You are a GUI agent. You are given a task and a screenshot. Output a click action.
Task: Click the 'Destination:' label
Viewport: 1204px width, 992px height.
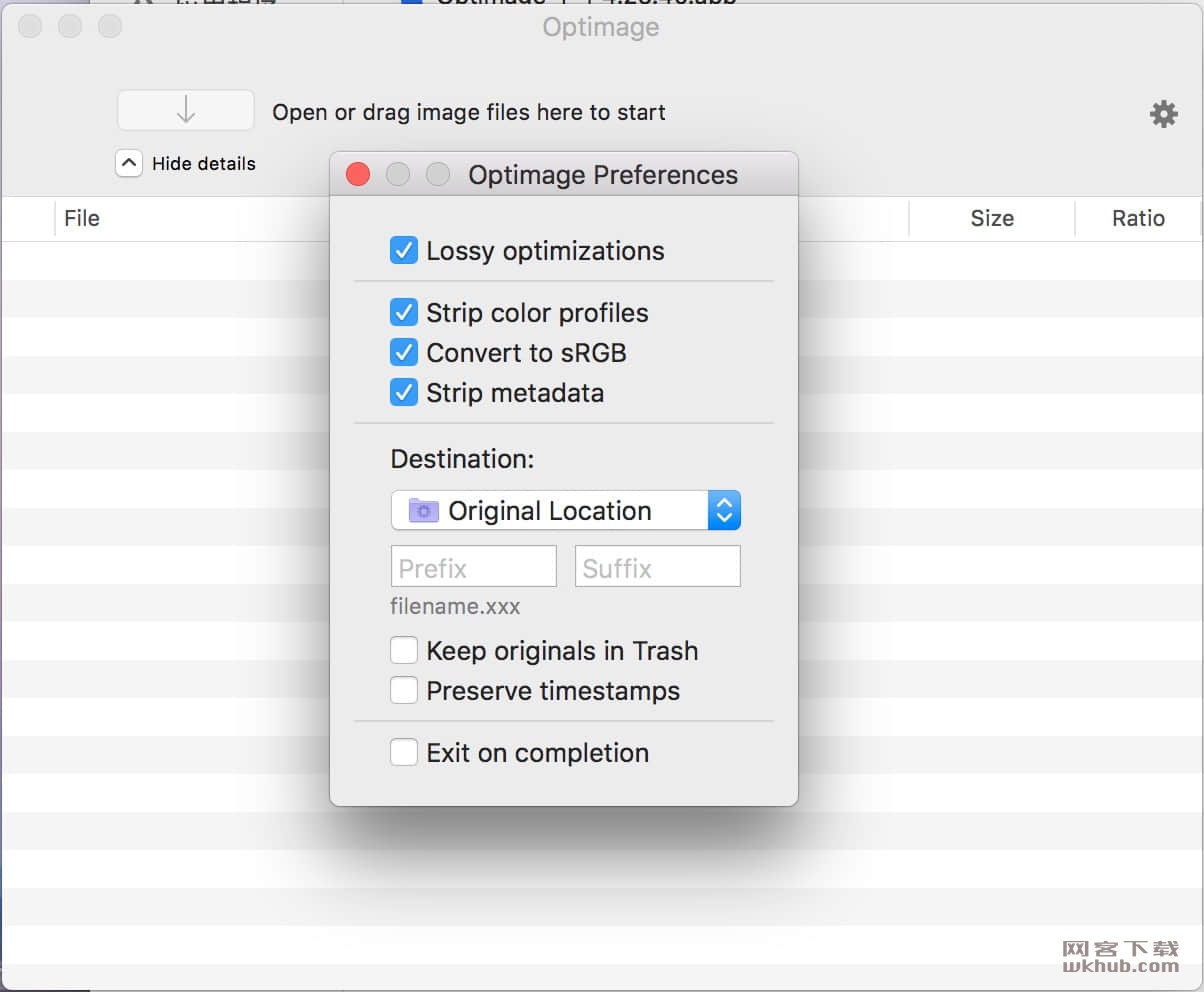coord(462,459)
